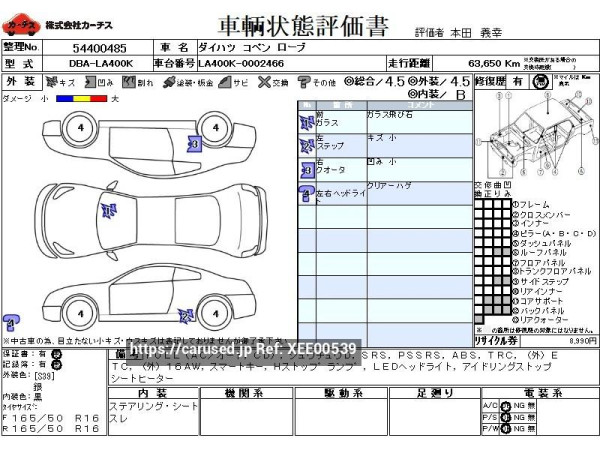The height and width of the screenshot is (450, 600).
Task: Click the circled OK in P/W row
Action: pyautogui.click(x=506, y=429)
